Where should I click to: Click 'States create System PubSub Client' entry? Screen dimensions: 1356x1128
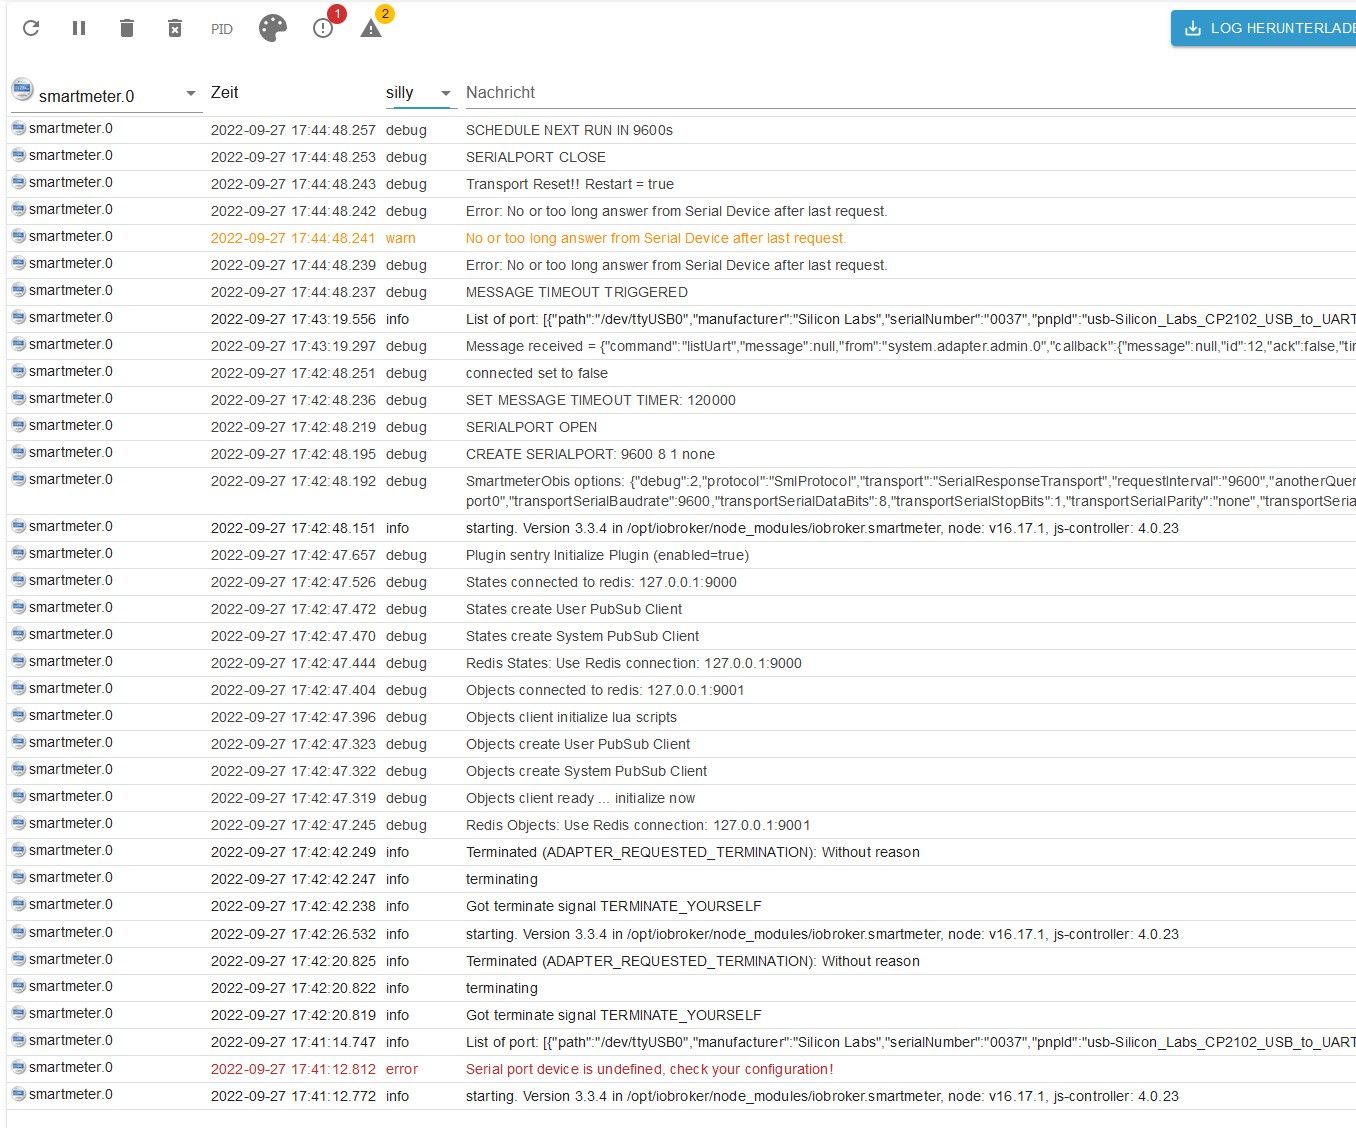tap(582, 636)
